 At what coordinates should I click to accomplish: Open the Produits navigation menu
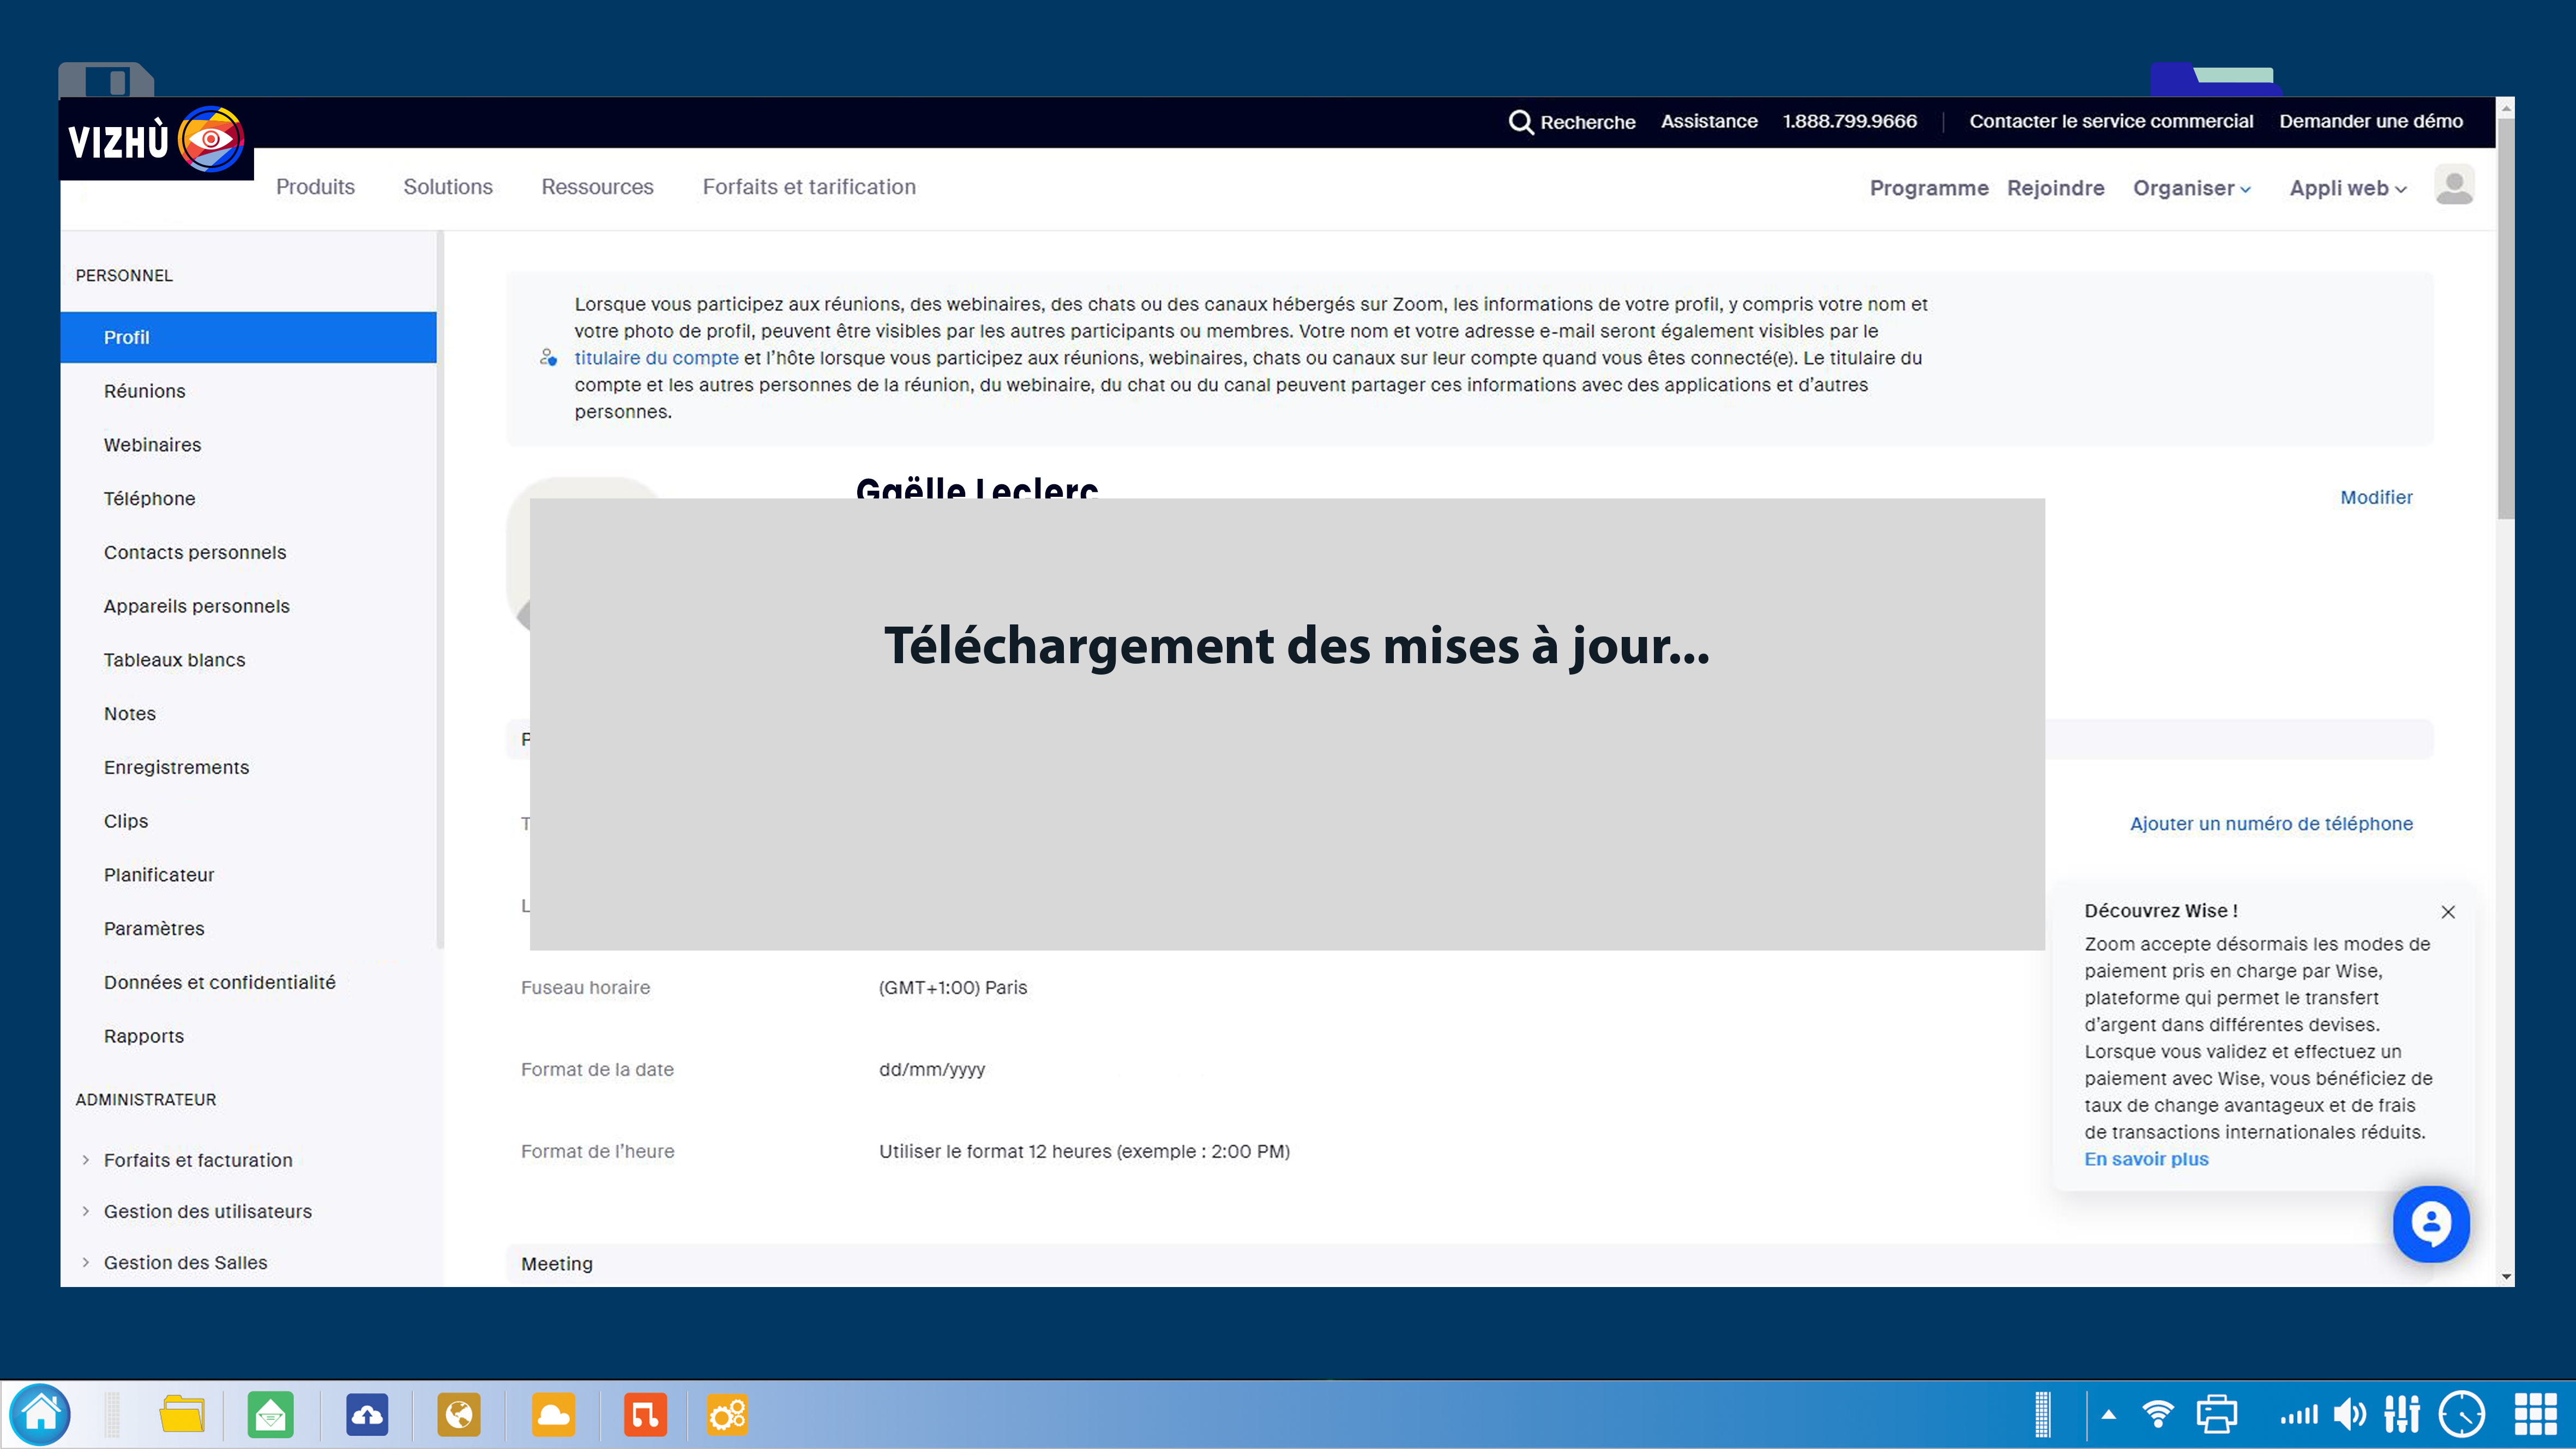(315, 187)
